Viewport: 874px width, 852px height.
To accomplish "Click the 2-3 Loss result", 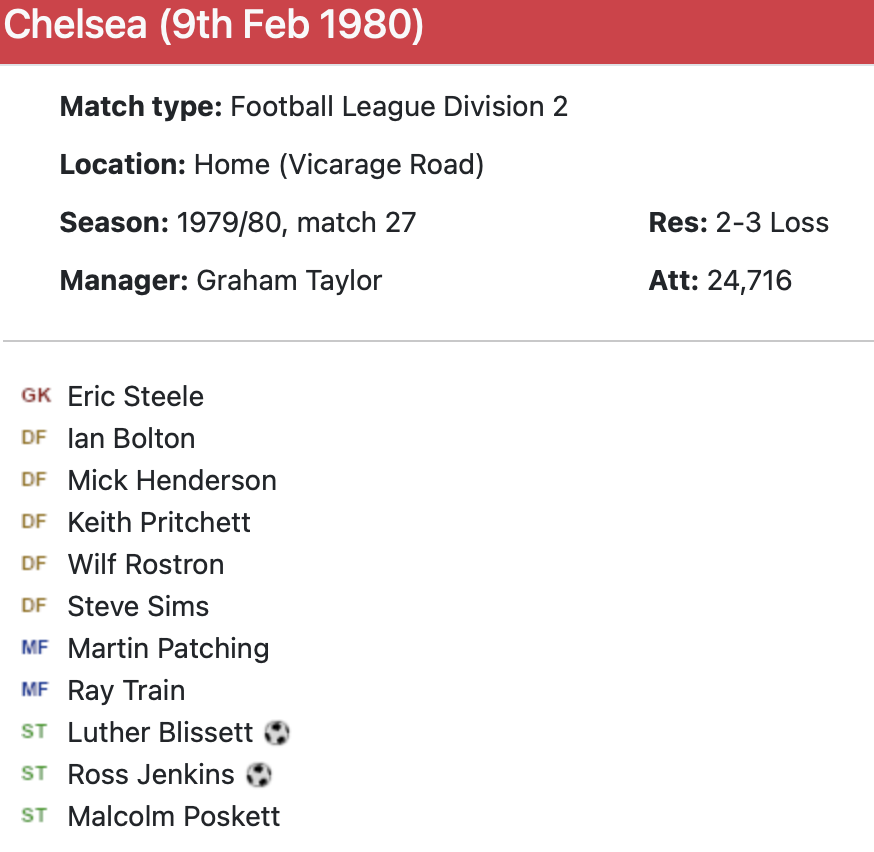I will (772, 222).
